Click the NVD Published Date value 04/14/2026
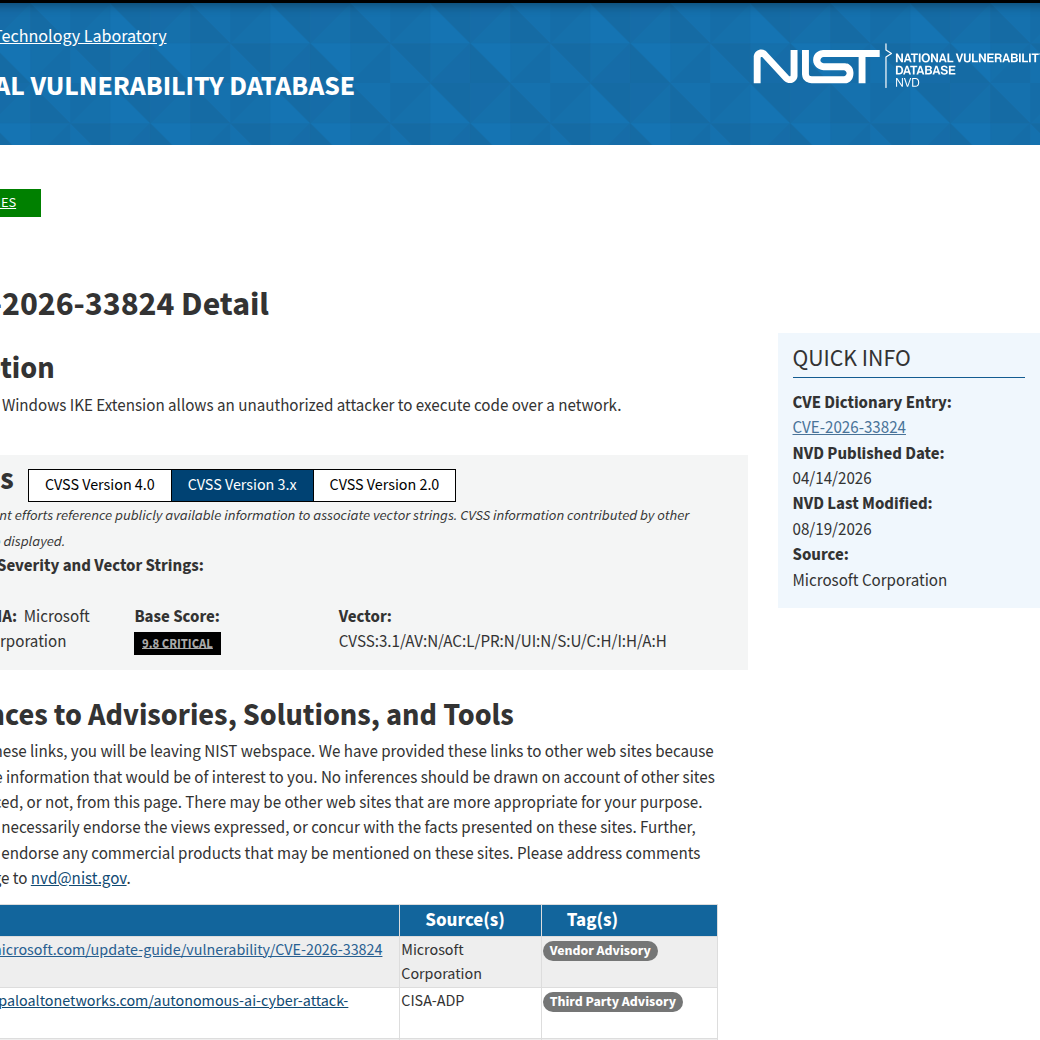 [x=832, y=478]
